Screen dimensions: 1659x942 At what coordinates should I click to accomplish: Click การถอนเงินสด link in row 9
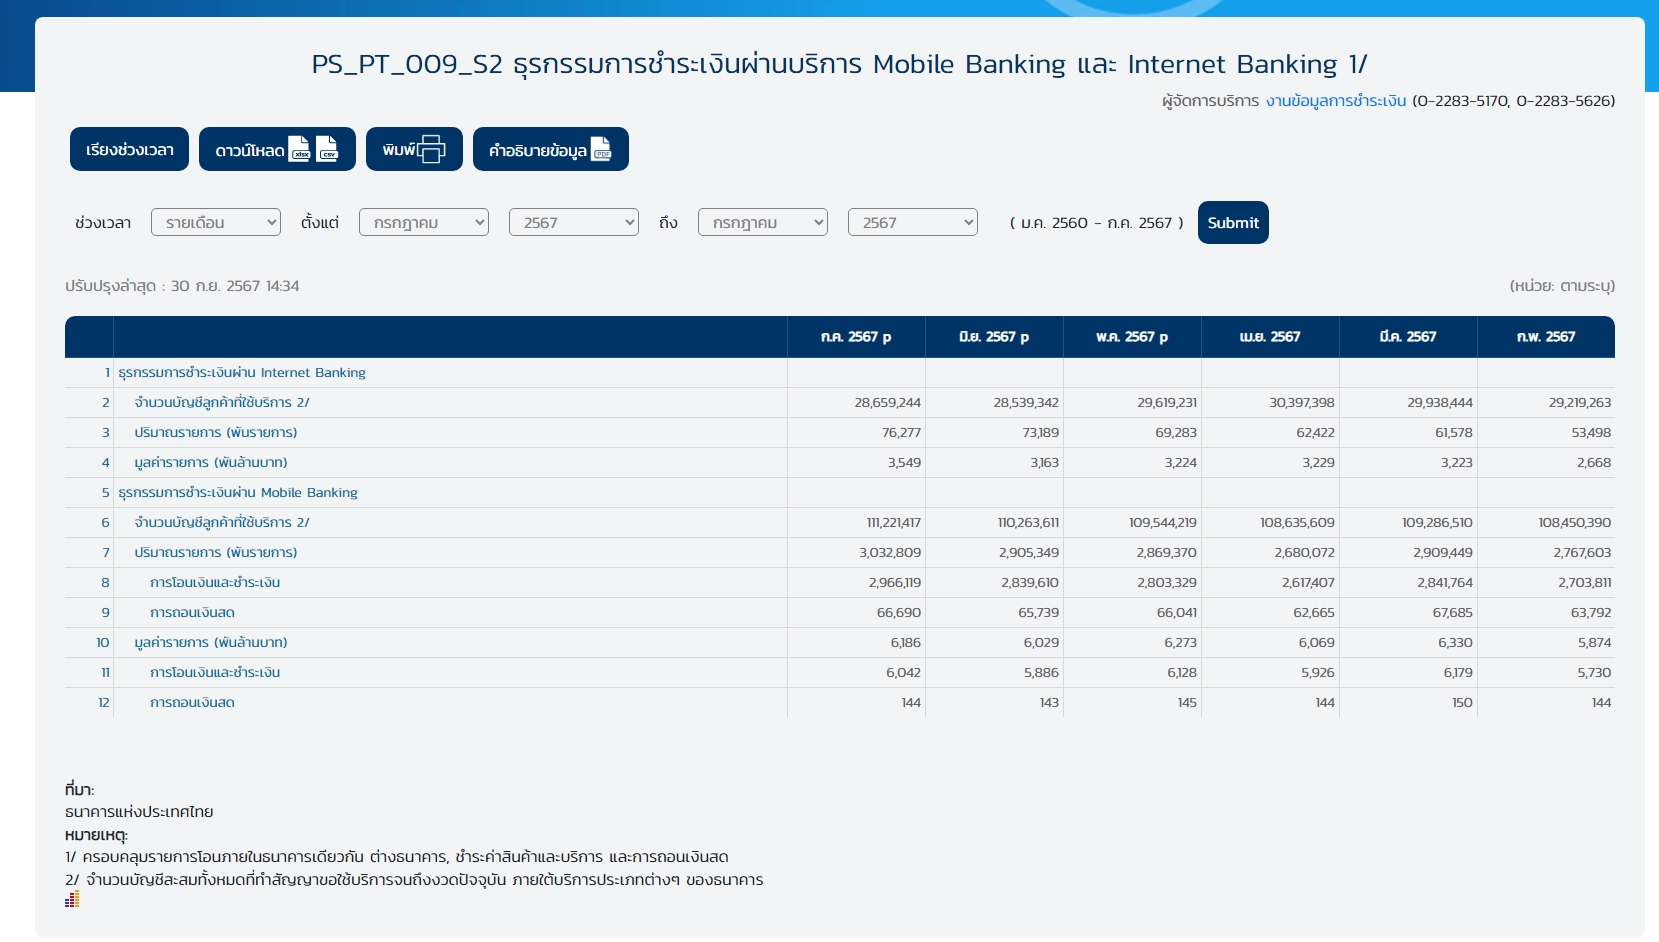tap(192, 613)
